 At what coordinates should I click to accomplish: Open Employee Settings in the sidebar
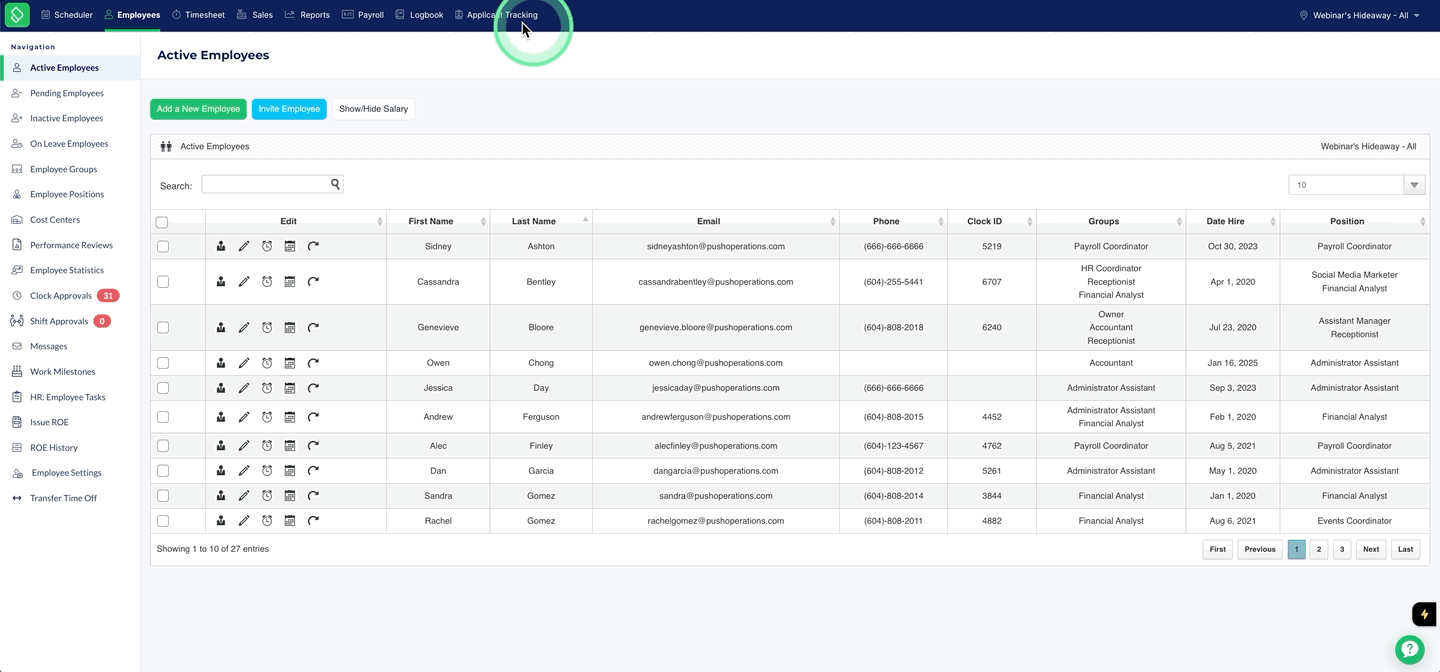coord(66,473)
